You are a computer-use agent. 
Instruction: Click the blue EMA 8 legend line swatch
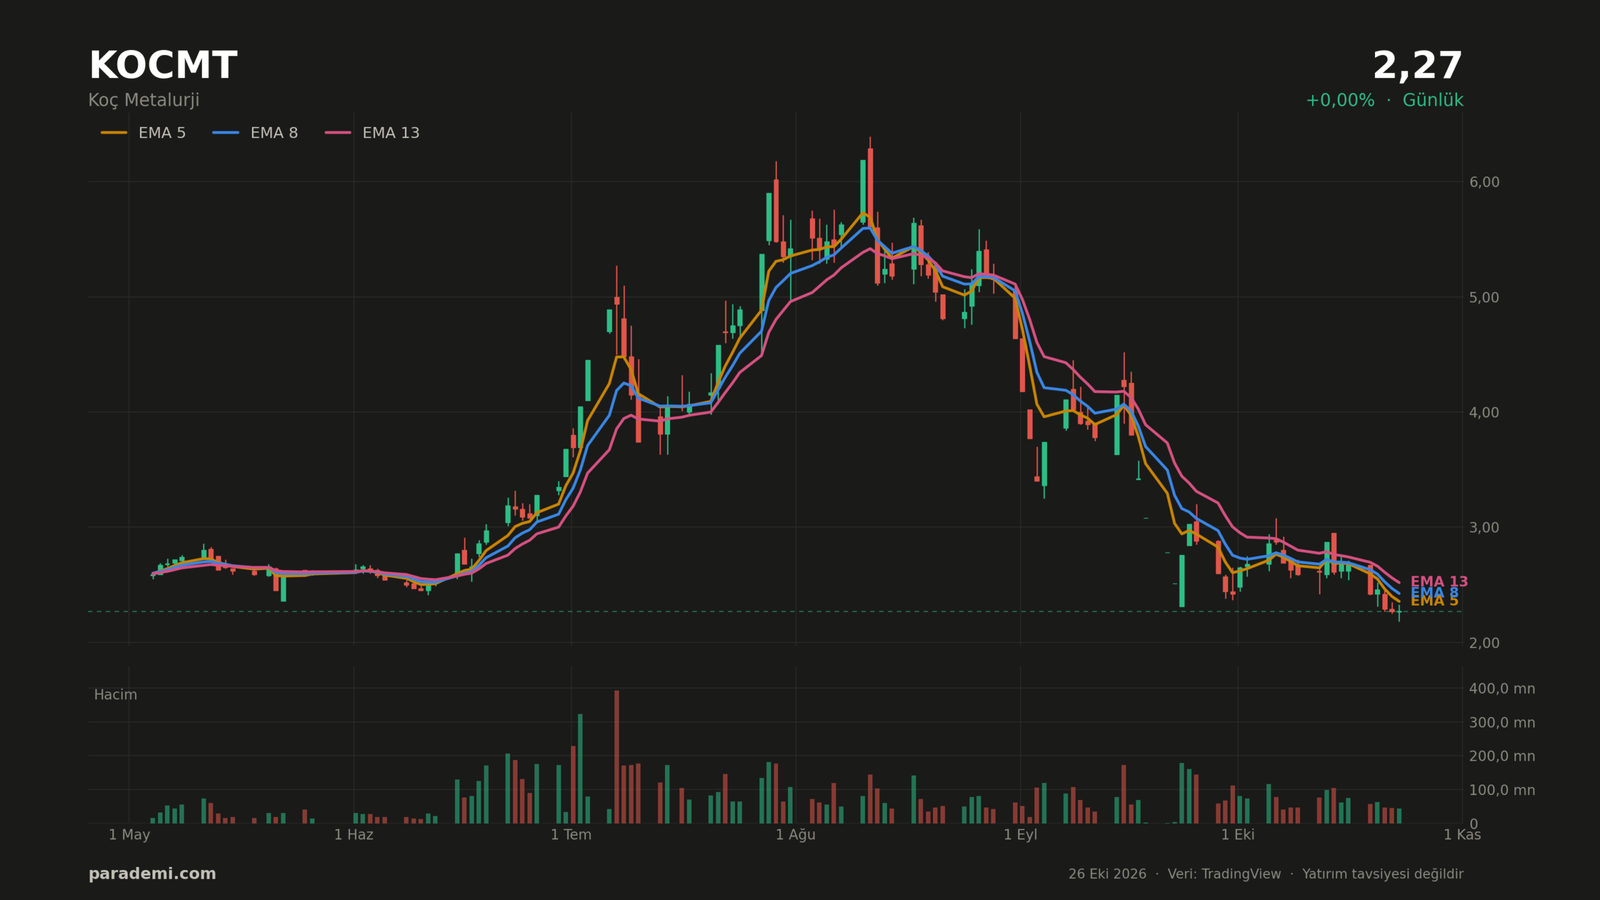(226, 133)
